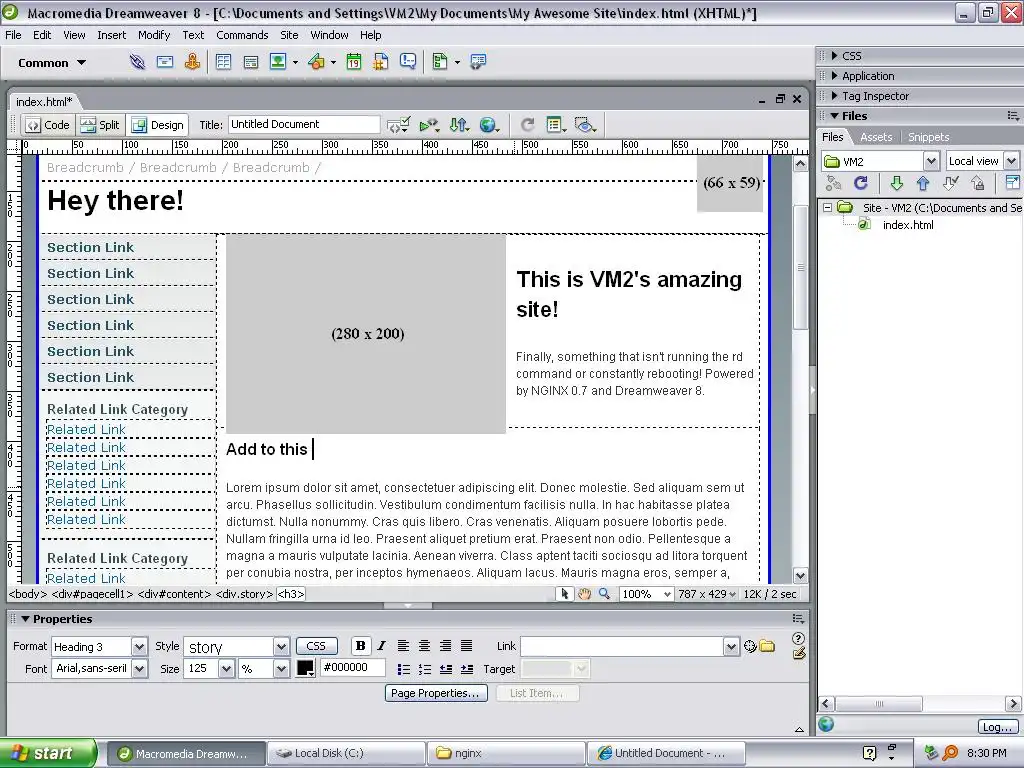
Task: Switch to the Snippets tab
Action: [x=928, y=137]
